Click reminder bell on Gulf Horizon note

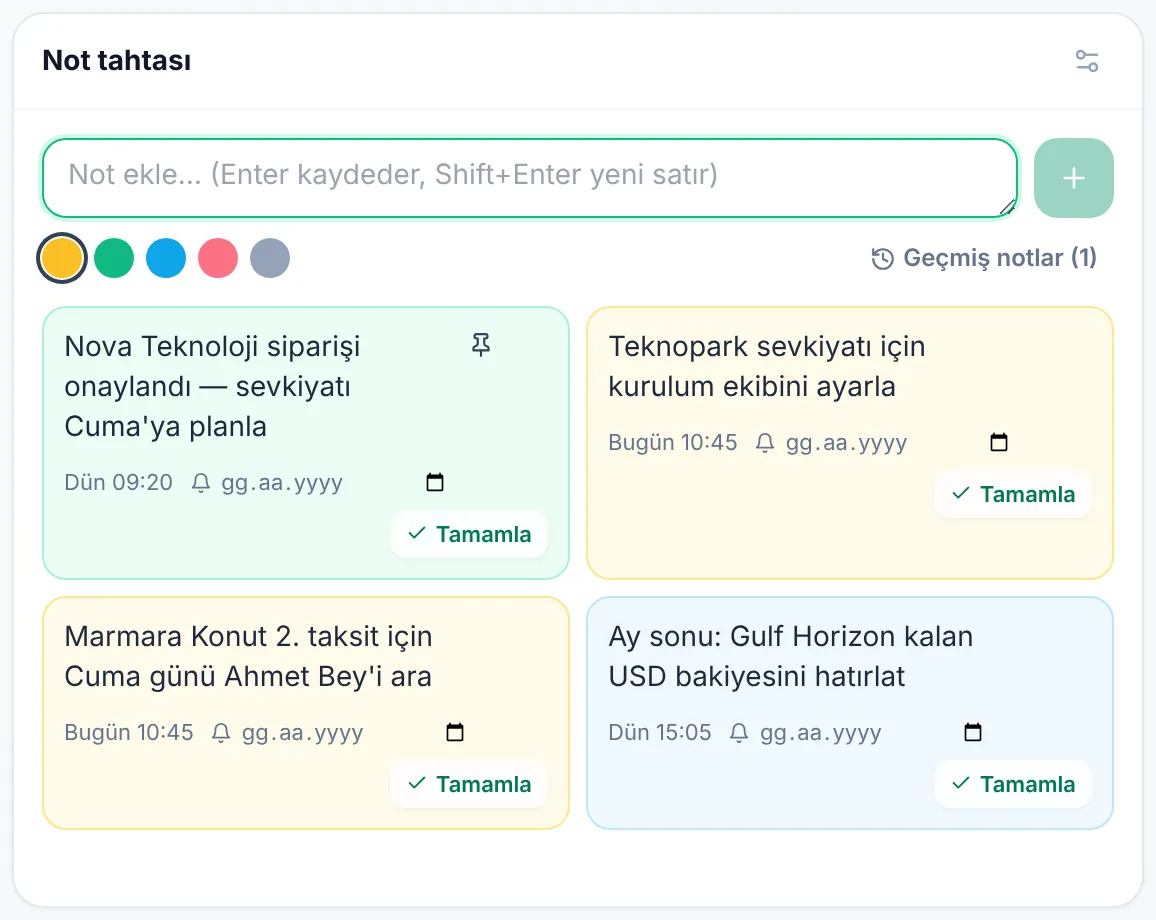pos(739,733)
